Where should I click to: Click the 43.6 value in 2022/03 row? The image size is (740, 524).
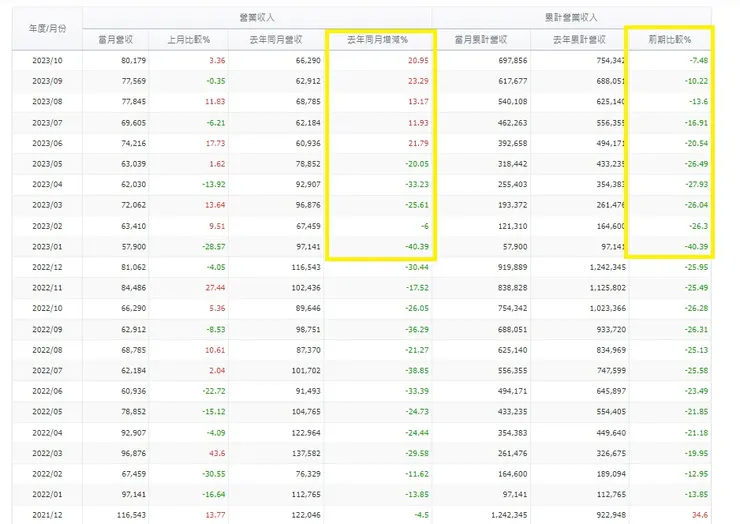217,453
